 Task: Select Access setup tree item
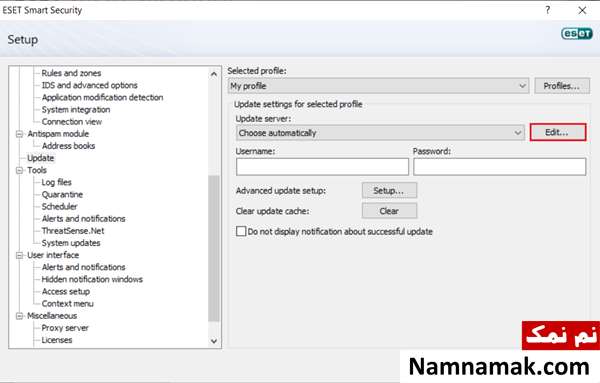click(x=65, y=292)
